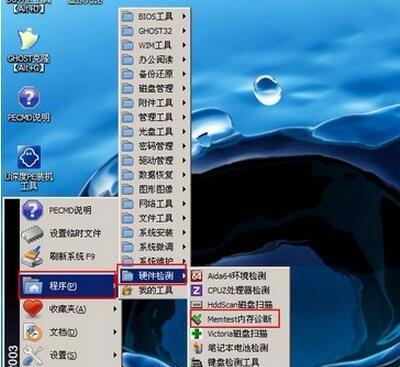Expand the 文档(D) submenu arrow

click(115, 332)
